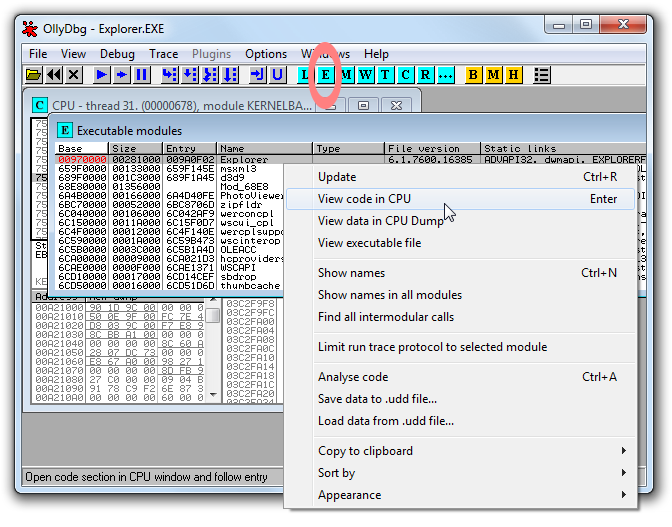Click the Trace into toolbar icon
The width and height of the screenshot is (672, 527).
(210, 75)
